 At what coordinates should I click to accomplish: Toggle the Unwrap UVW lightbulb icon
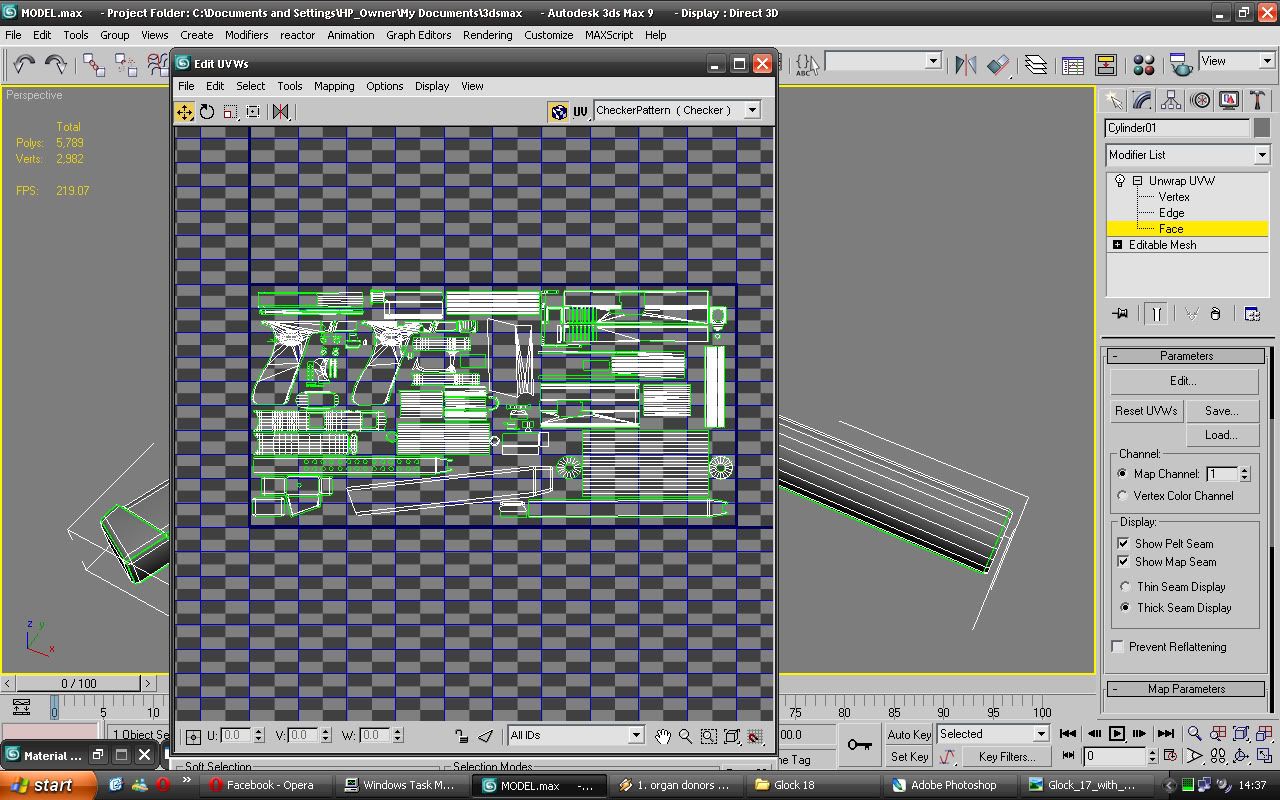coord(1119,181)
